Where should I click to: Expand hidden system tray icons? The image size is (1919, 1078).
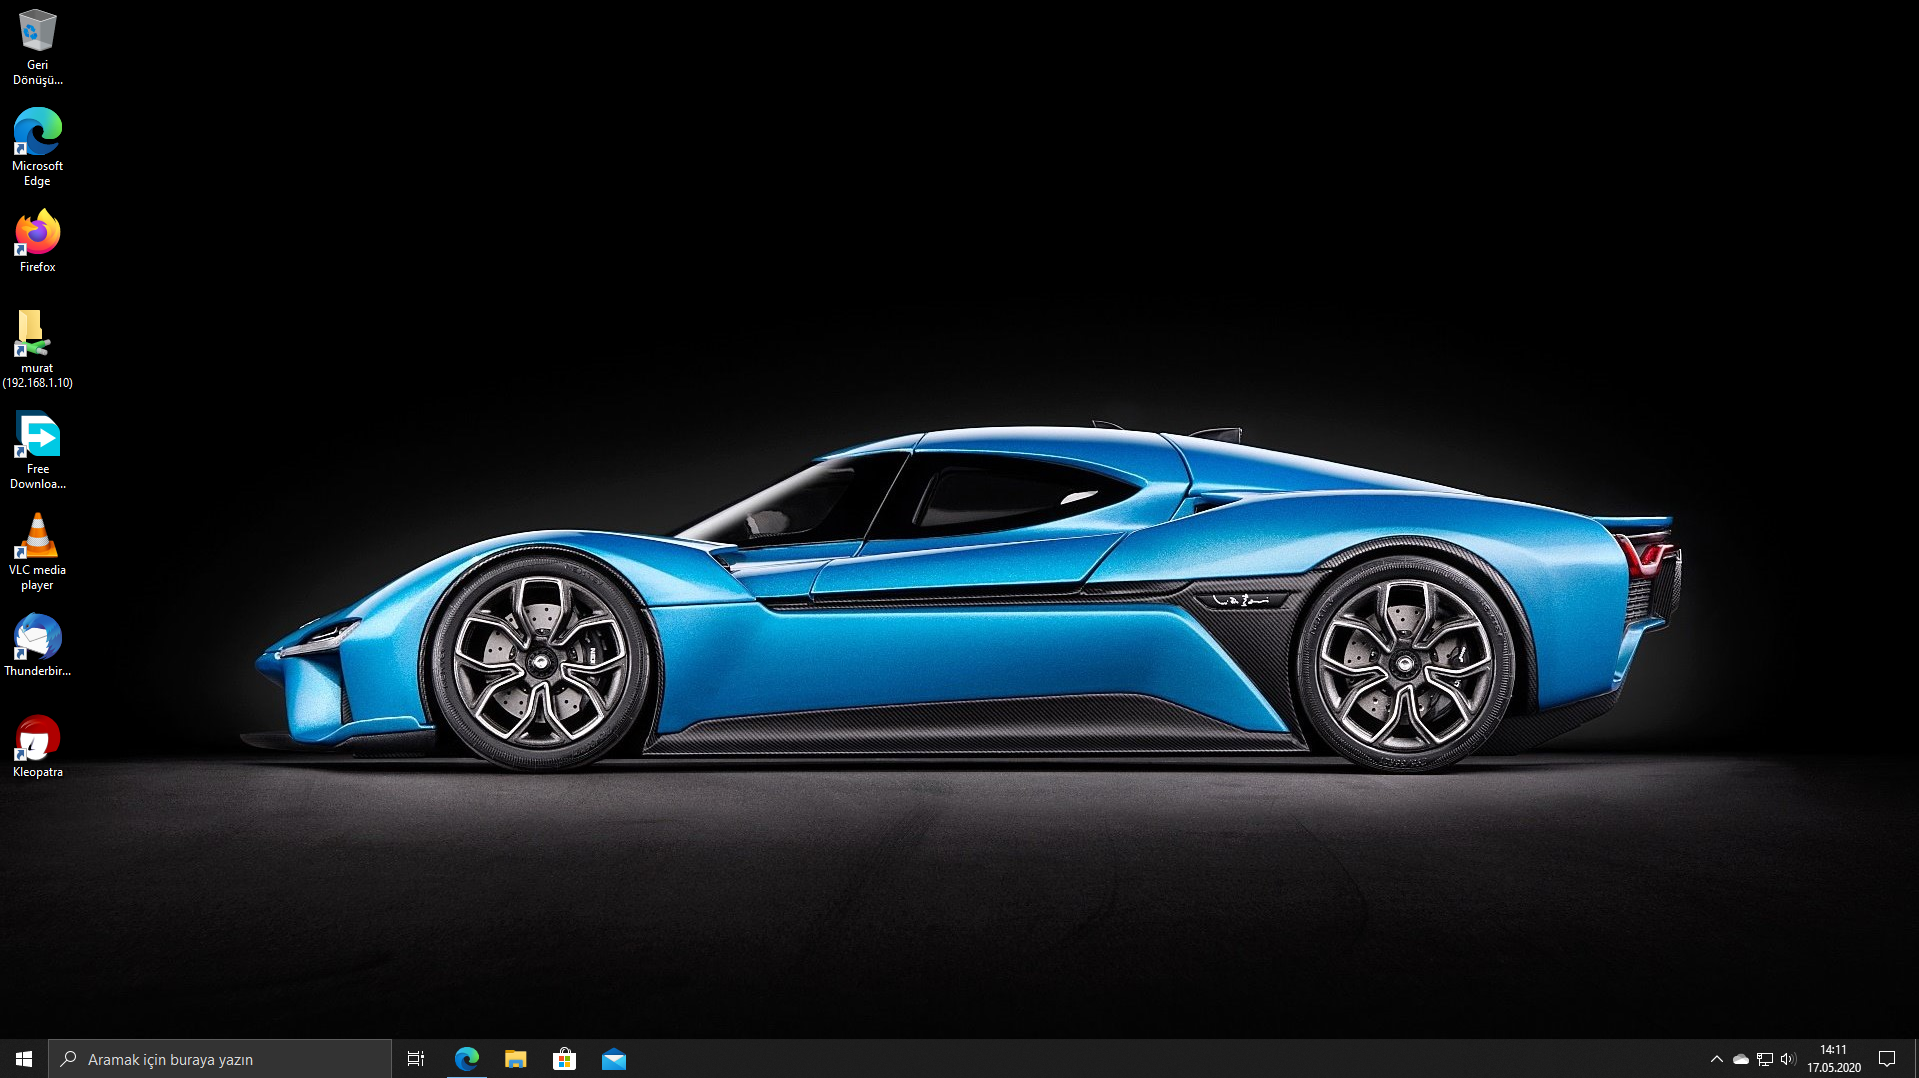(1717, 1059)
